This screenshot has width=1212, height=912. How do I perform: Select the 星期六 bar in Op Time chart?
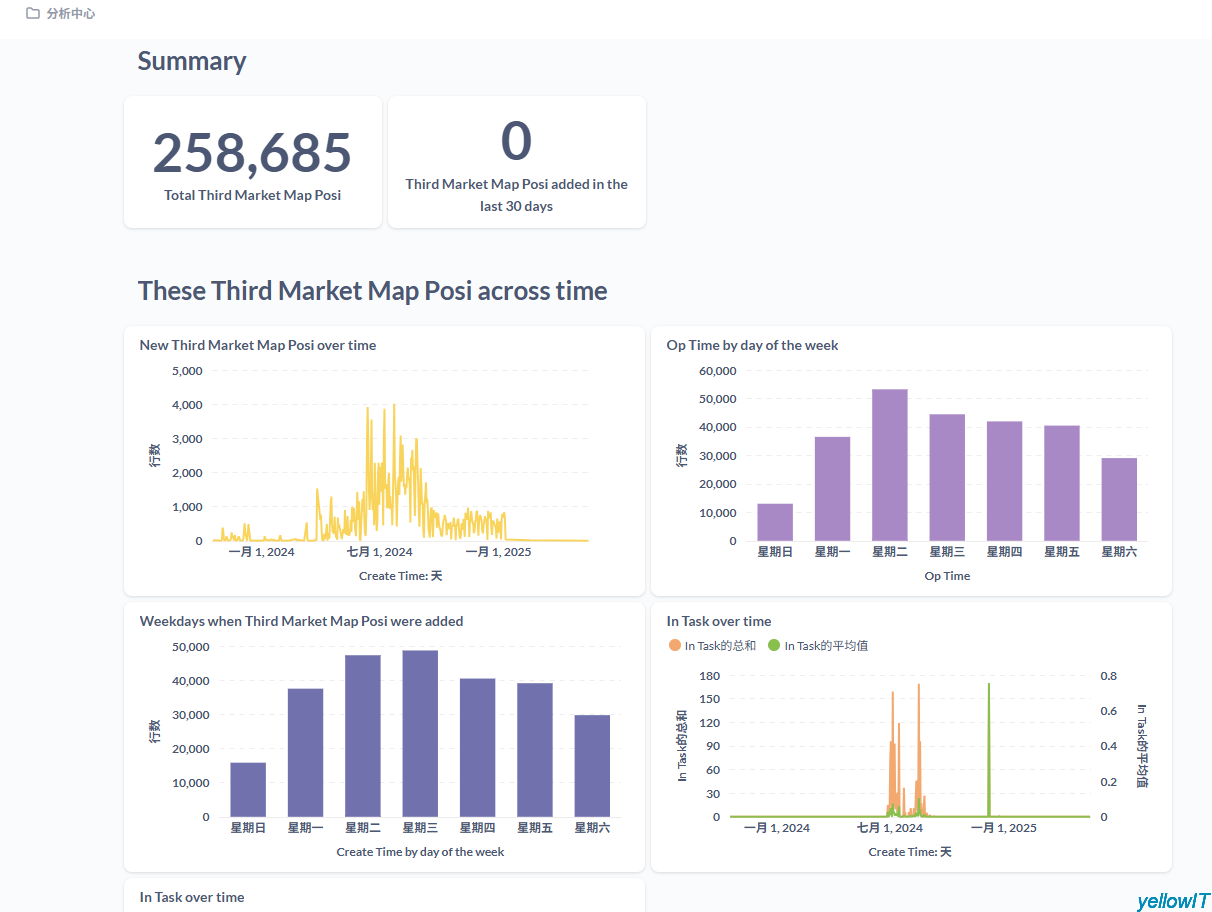pos(1119,499)
